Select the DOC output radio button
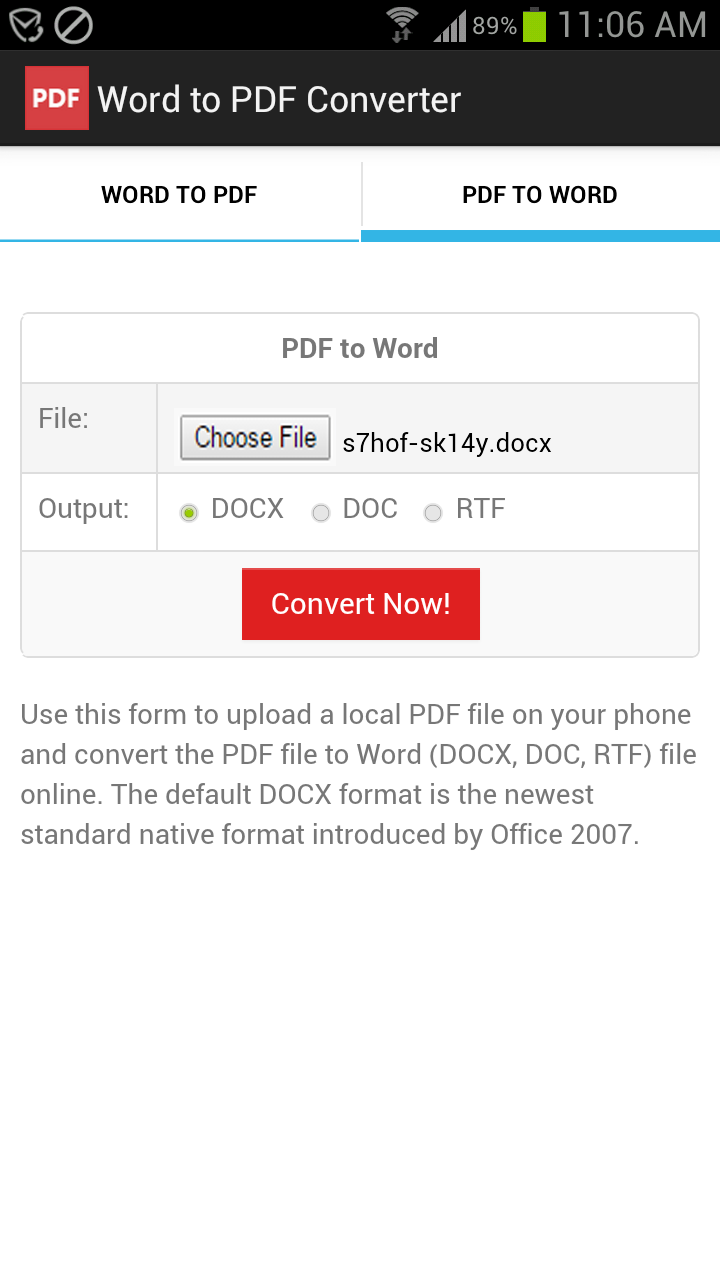 coord(321,513)
